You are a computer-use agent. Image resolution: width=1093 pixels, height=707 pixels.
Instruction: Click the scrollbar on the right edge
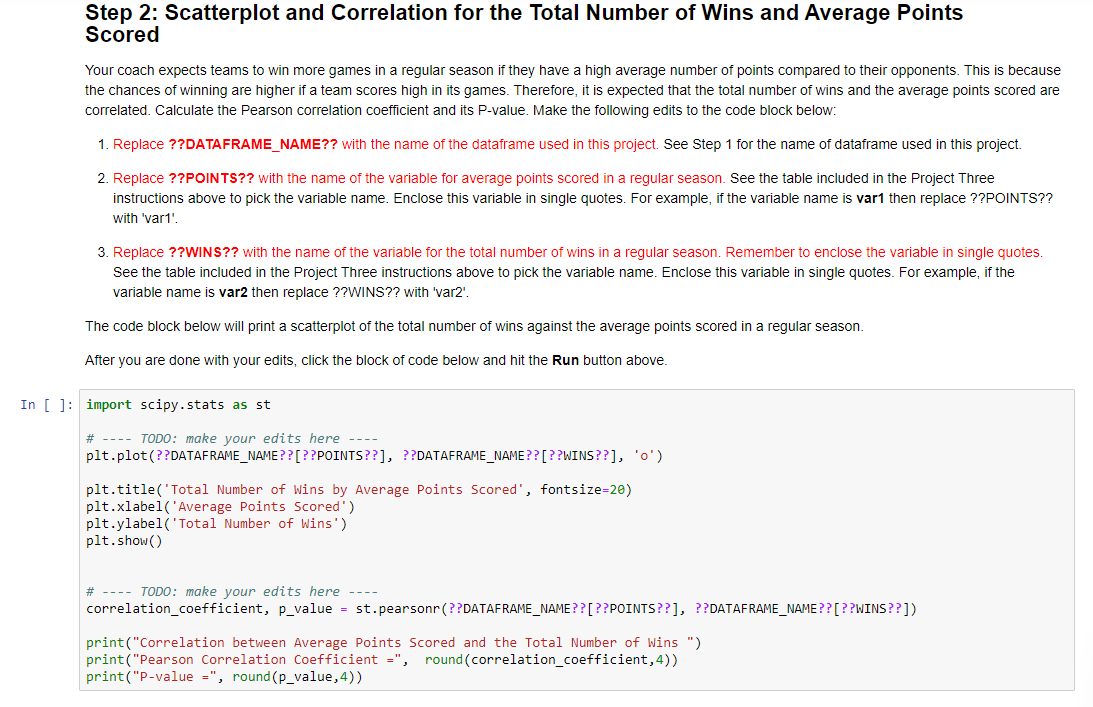click(1089, 350)
